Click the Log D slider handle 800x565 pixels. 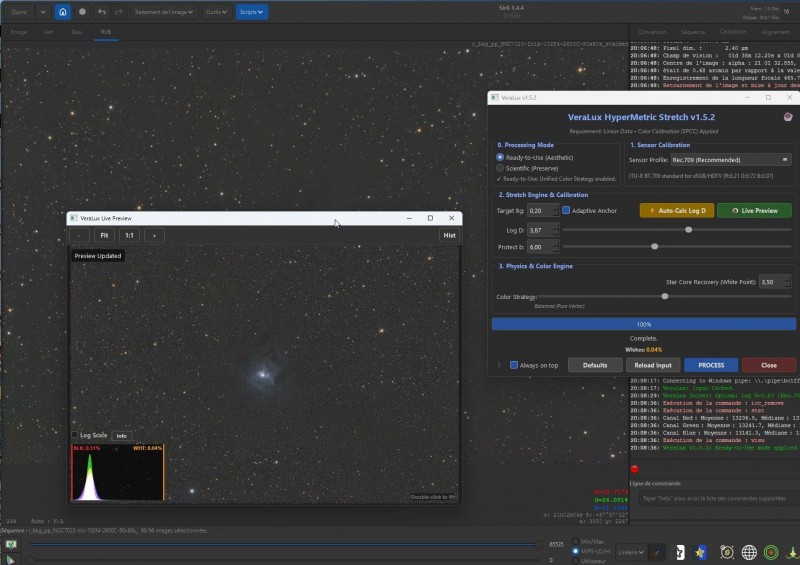(688, 230)
